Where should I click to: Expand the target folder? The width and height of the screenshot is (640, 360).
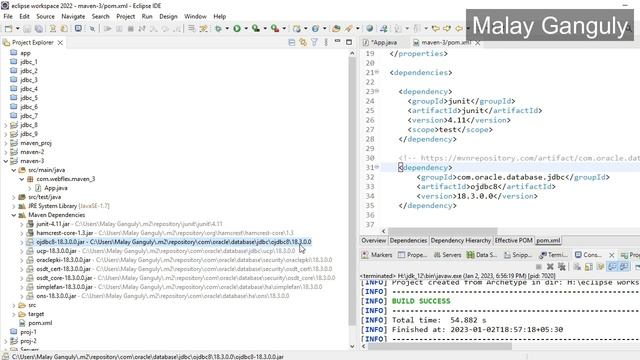(13, 314)
